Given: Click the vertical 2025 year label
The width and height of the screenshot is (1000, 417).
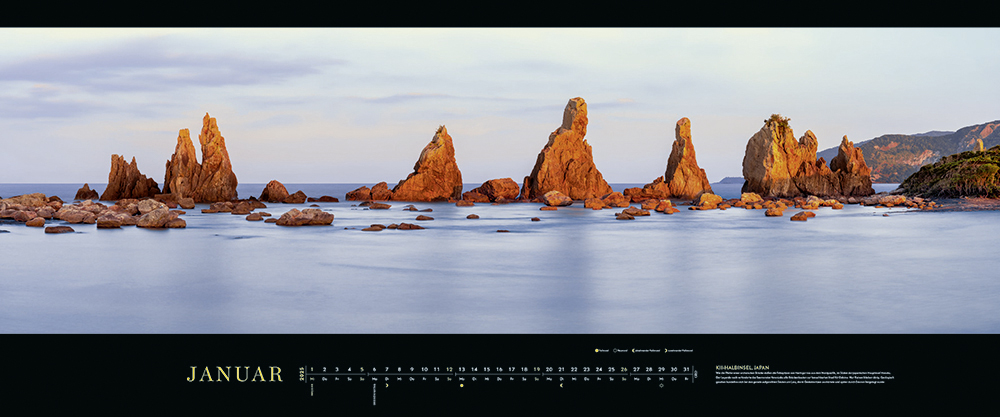Looking at the screenshot, I should [x=301, y=374].
